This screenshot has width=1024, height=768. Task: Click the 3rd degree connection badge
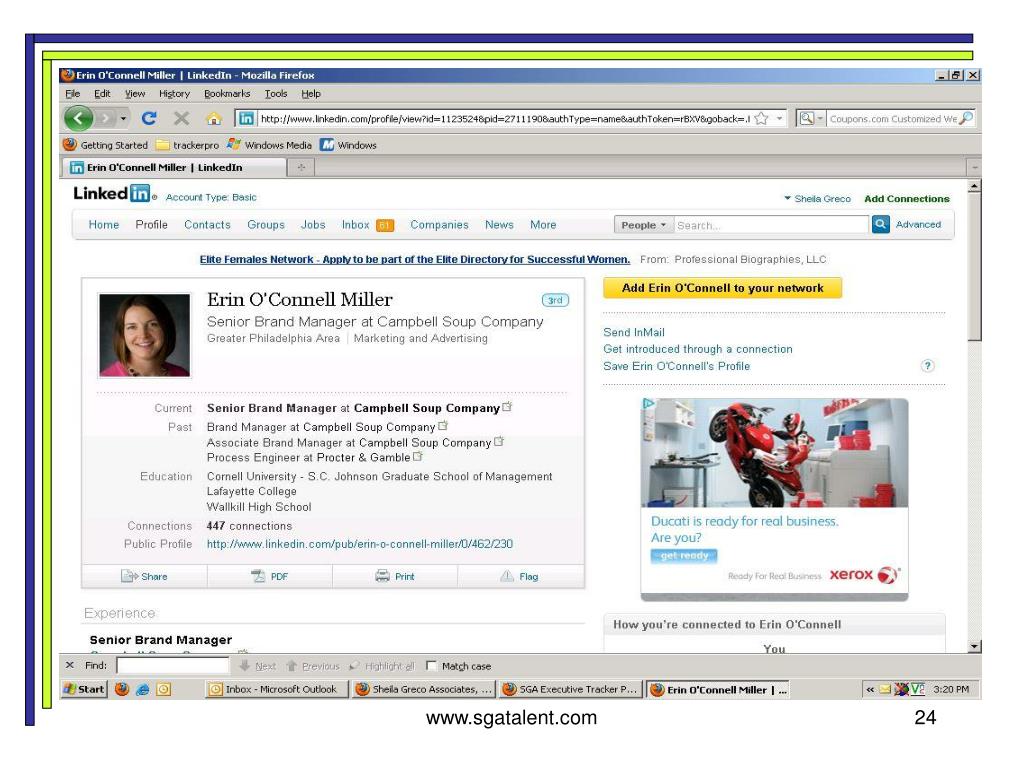(x=555, y=300)
